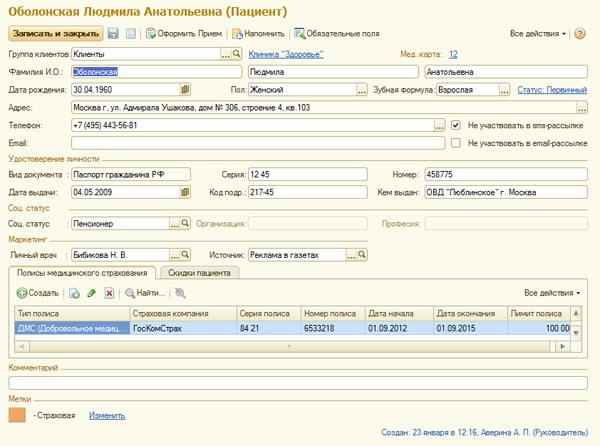This screenshot has height=446, width=600.
Task: Click passport Номер field 458775
Action: pos(506,174)
